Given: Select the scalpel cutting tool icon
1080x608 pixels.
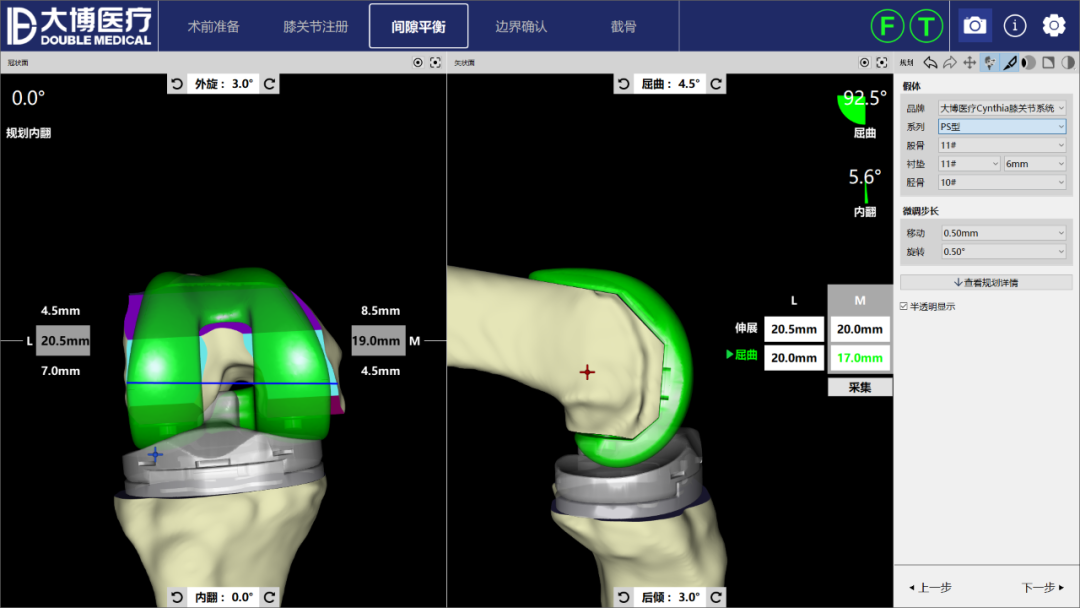Looking at the screenshot, I should tap(1010, 63).
